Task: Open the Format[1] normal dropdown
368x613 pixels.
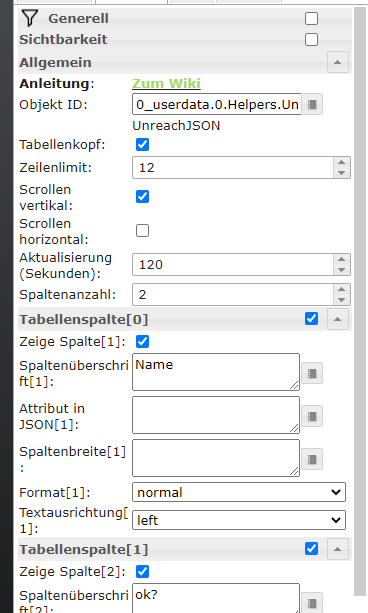Action: (239, 492)
